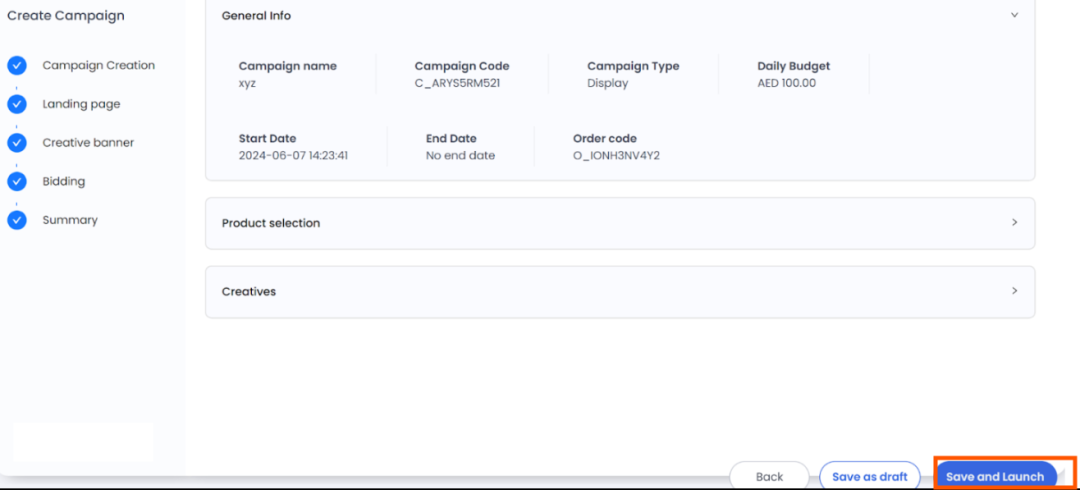The height and width of the screenshot is (490, 1080).
Task: Click the Landing page step checkmark icon
Action: (x=17, y=104)
